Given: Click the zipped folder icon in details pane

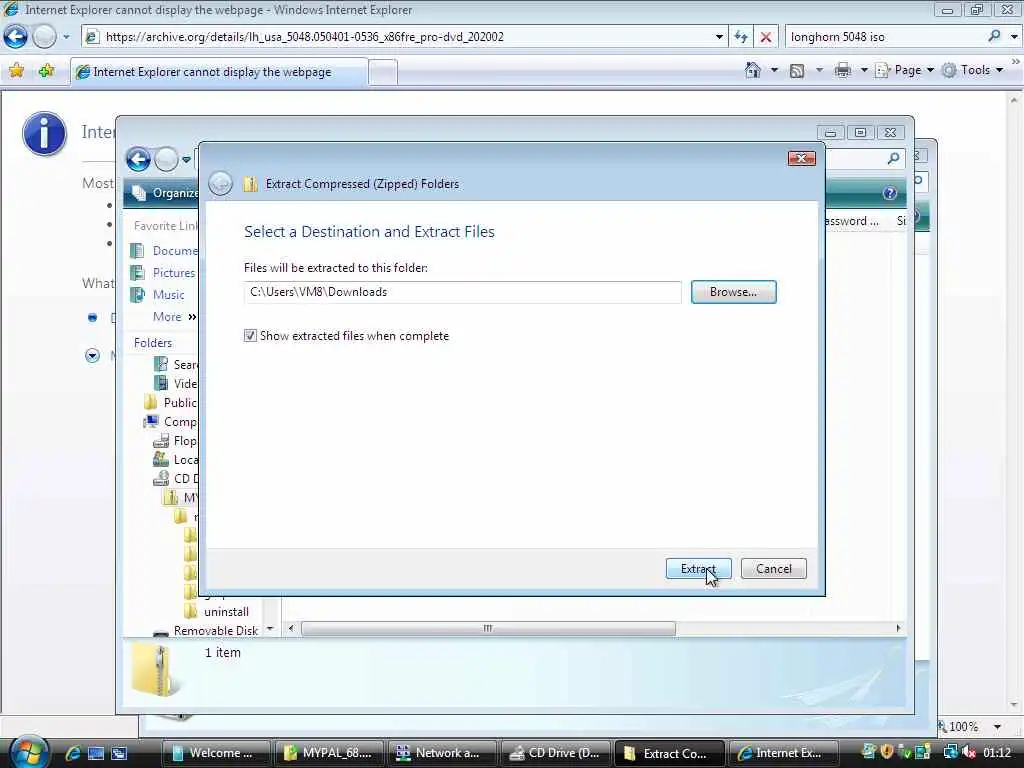Looking at the screenshot, I should click(155, 671).
